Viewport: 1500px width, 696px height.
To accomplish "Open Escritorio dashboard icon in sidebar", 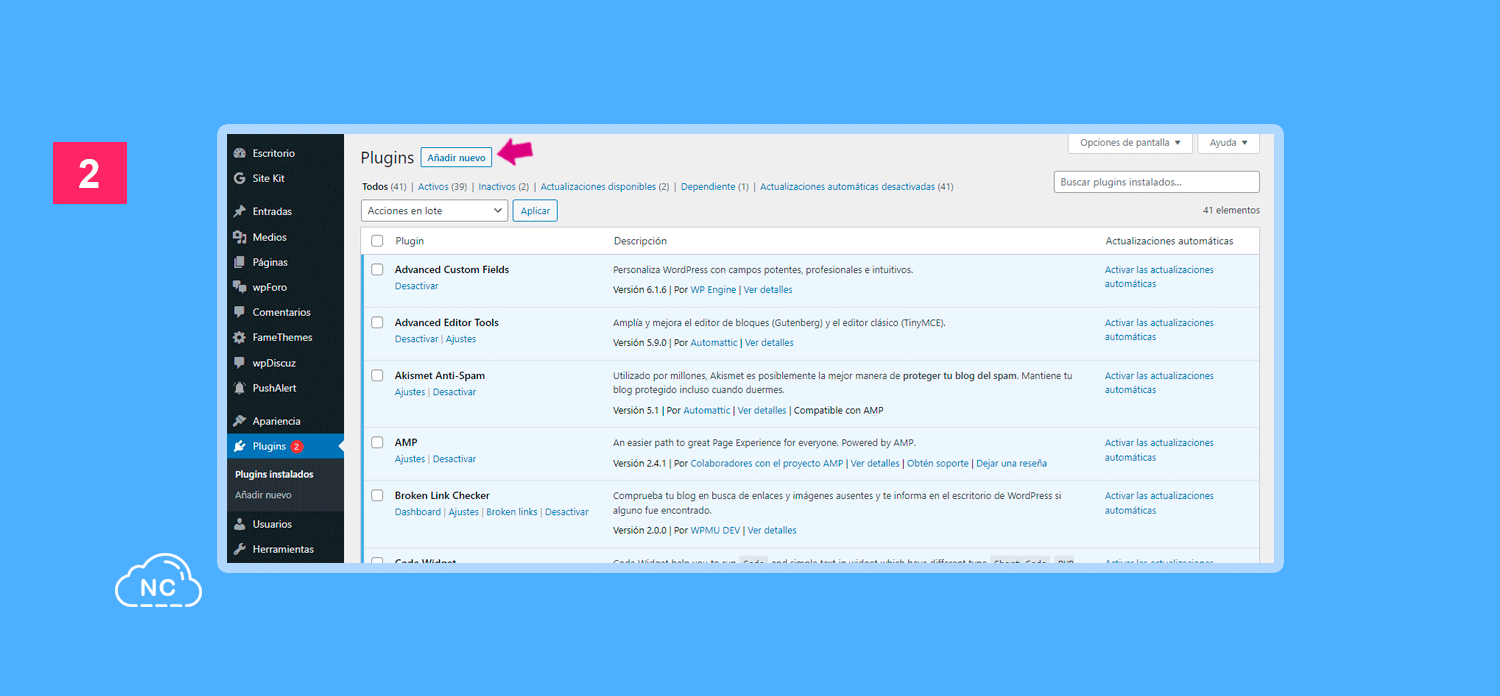I will (240, 153).
